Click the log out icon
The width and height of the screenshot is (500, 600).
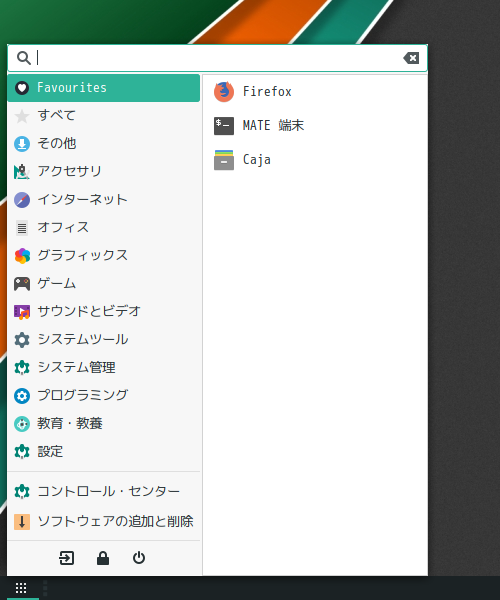click(x=67, y=558)
